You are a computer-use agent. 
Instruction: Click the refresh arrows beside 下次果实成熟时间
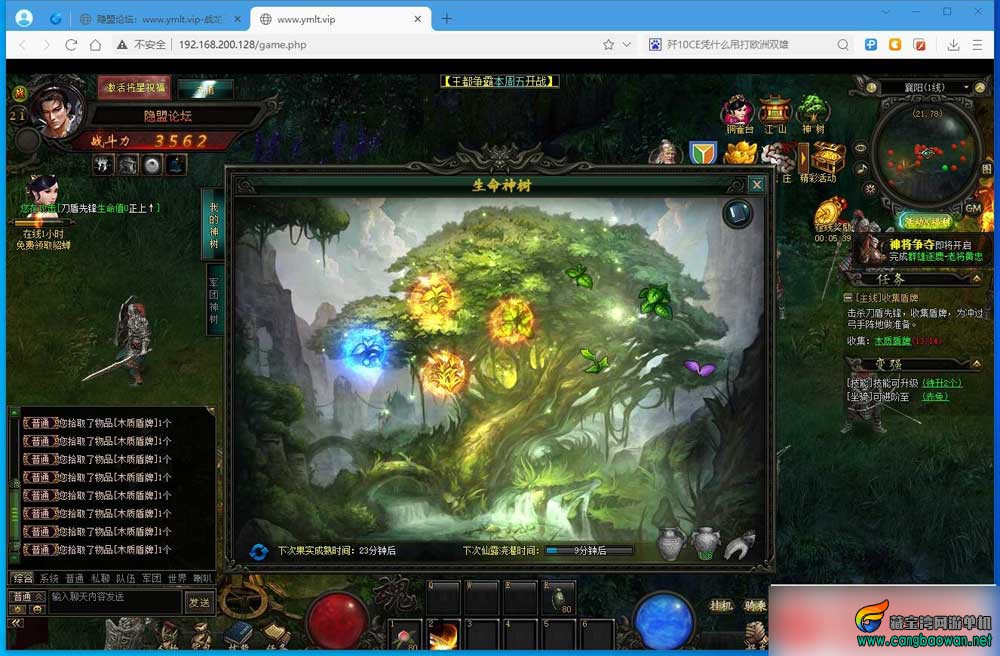pyautogui.click(x=259, y=551)
